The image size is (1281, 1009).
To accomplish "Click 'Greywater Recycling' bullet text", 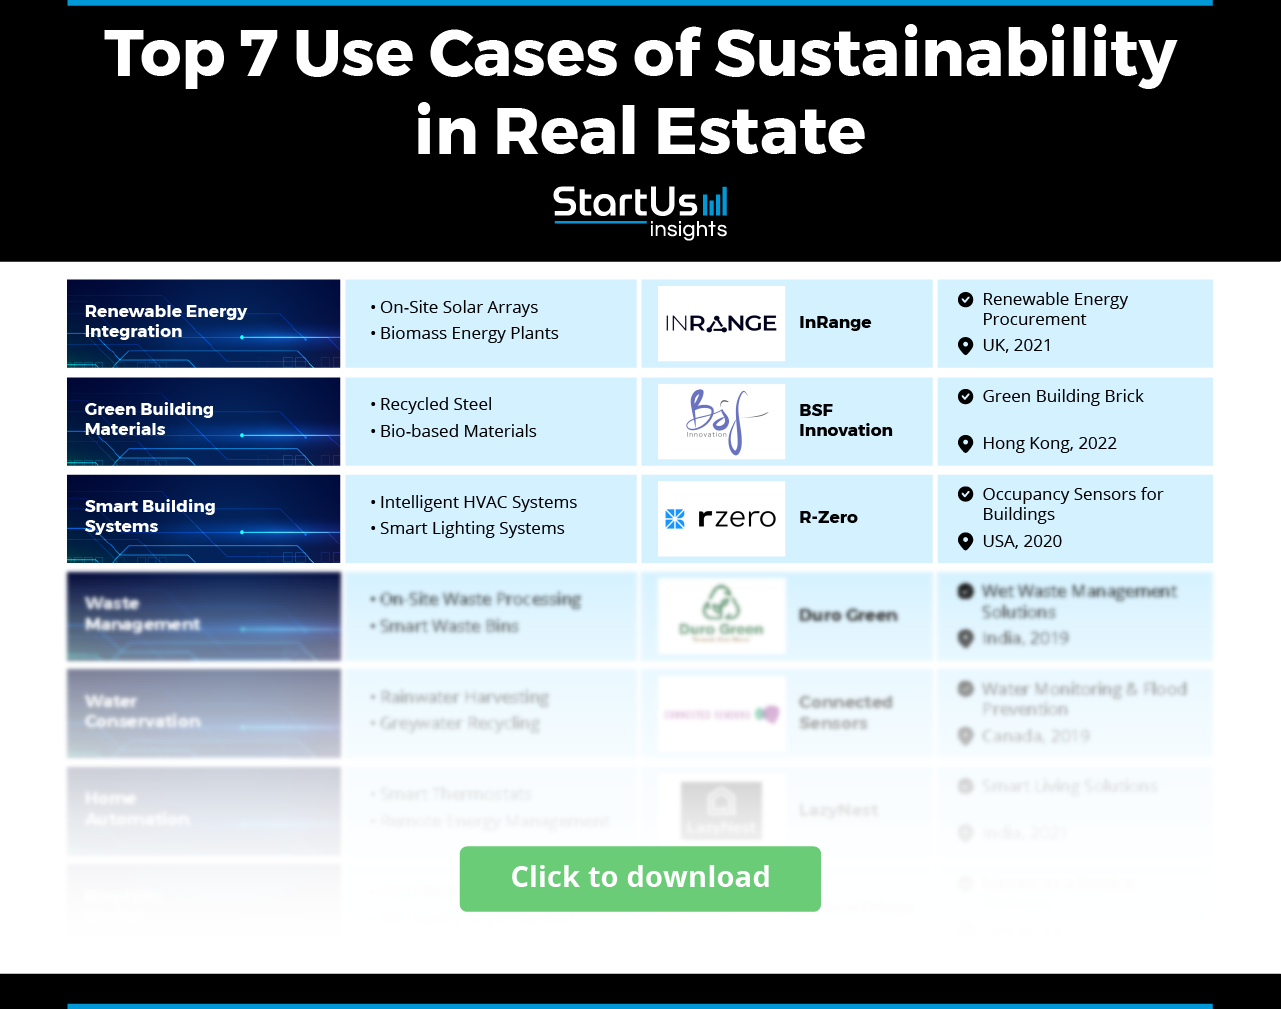I will 460,723.
